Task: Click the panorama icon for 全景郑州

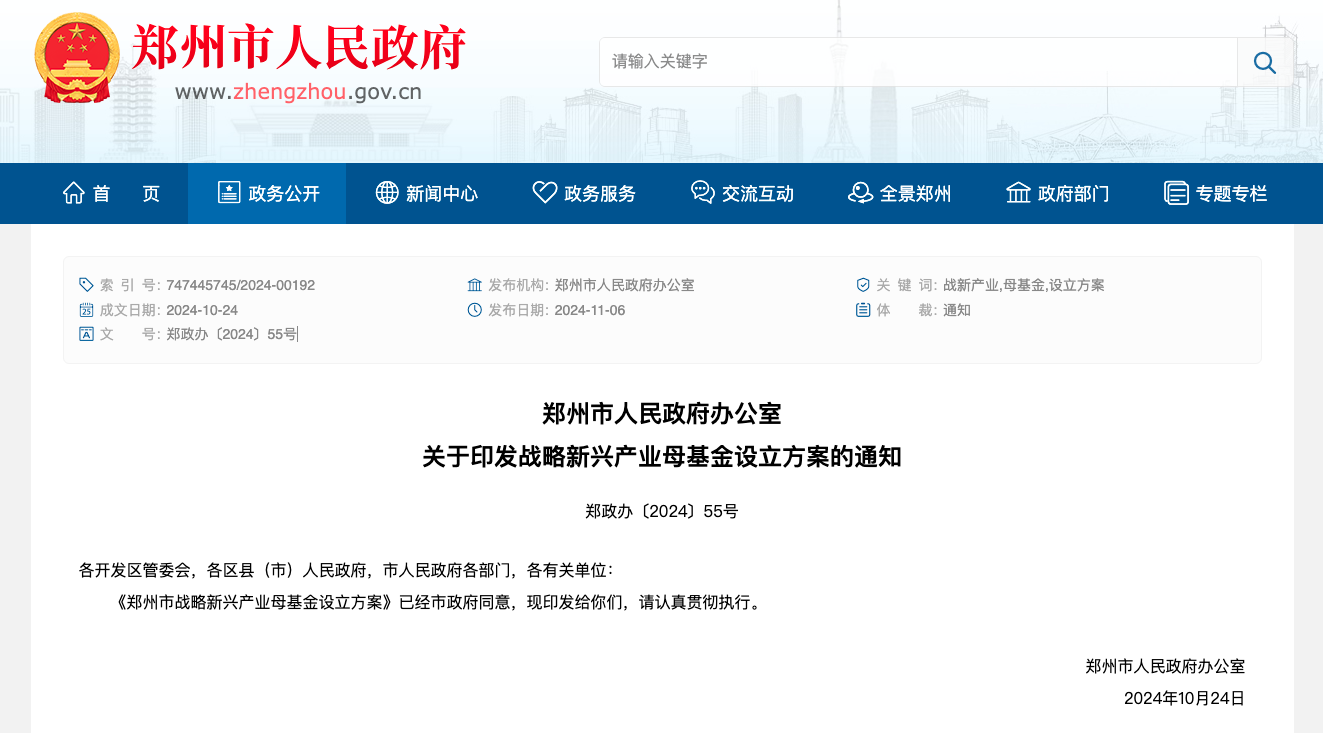Action: pyautogui.click(x=860, y=193)
